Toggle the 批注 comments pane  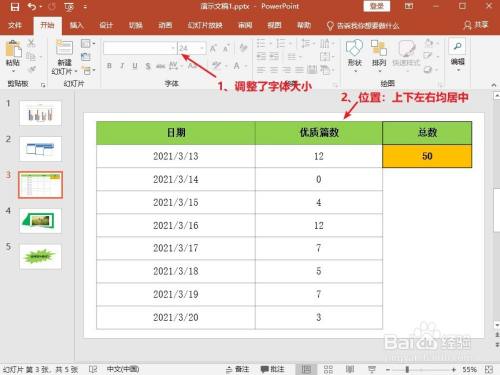(x=273, y=369)
